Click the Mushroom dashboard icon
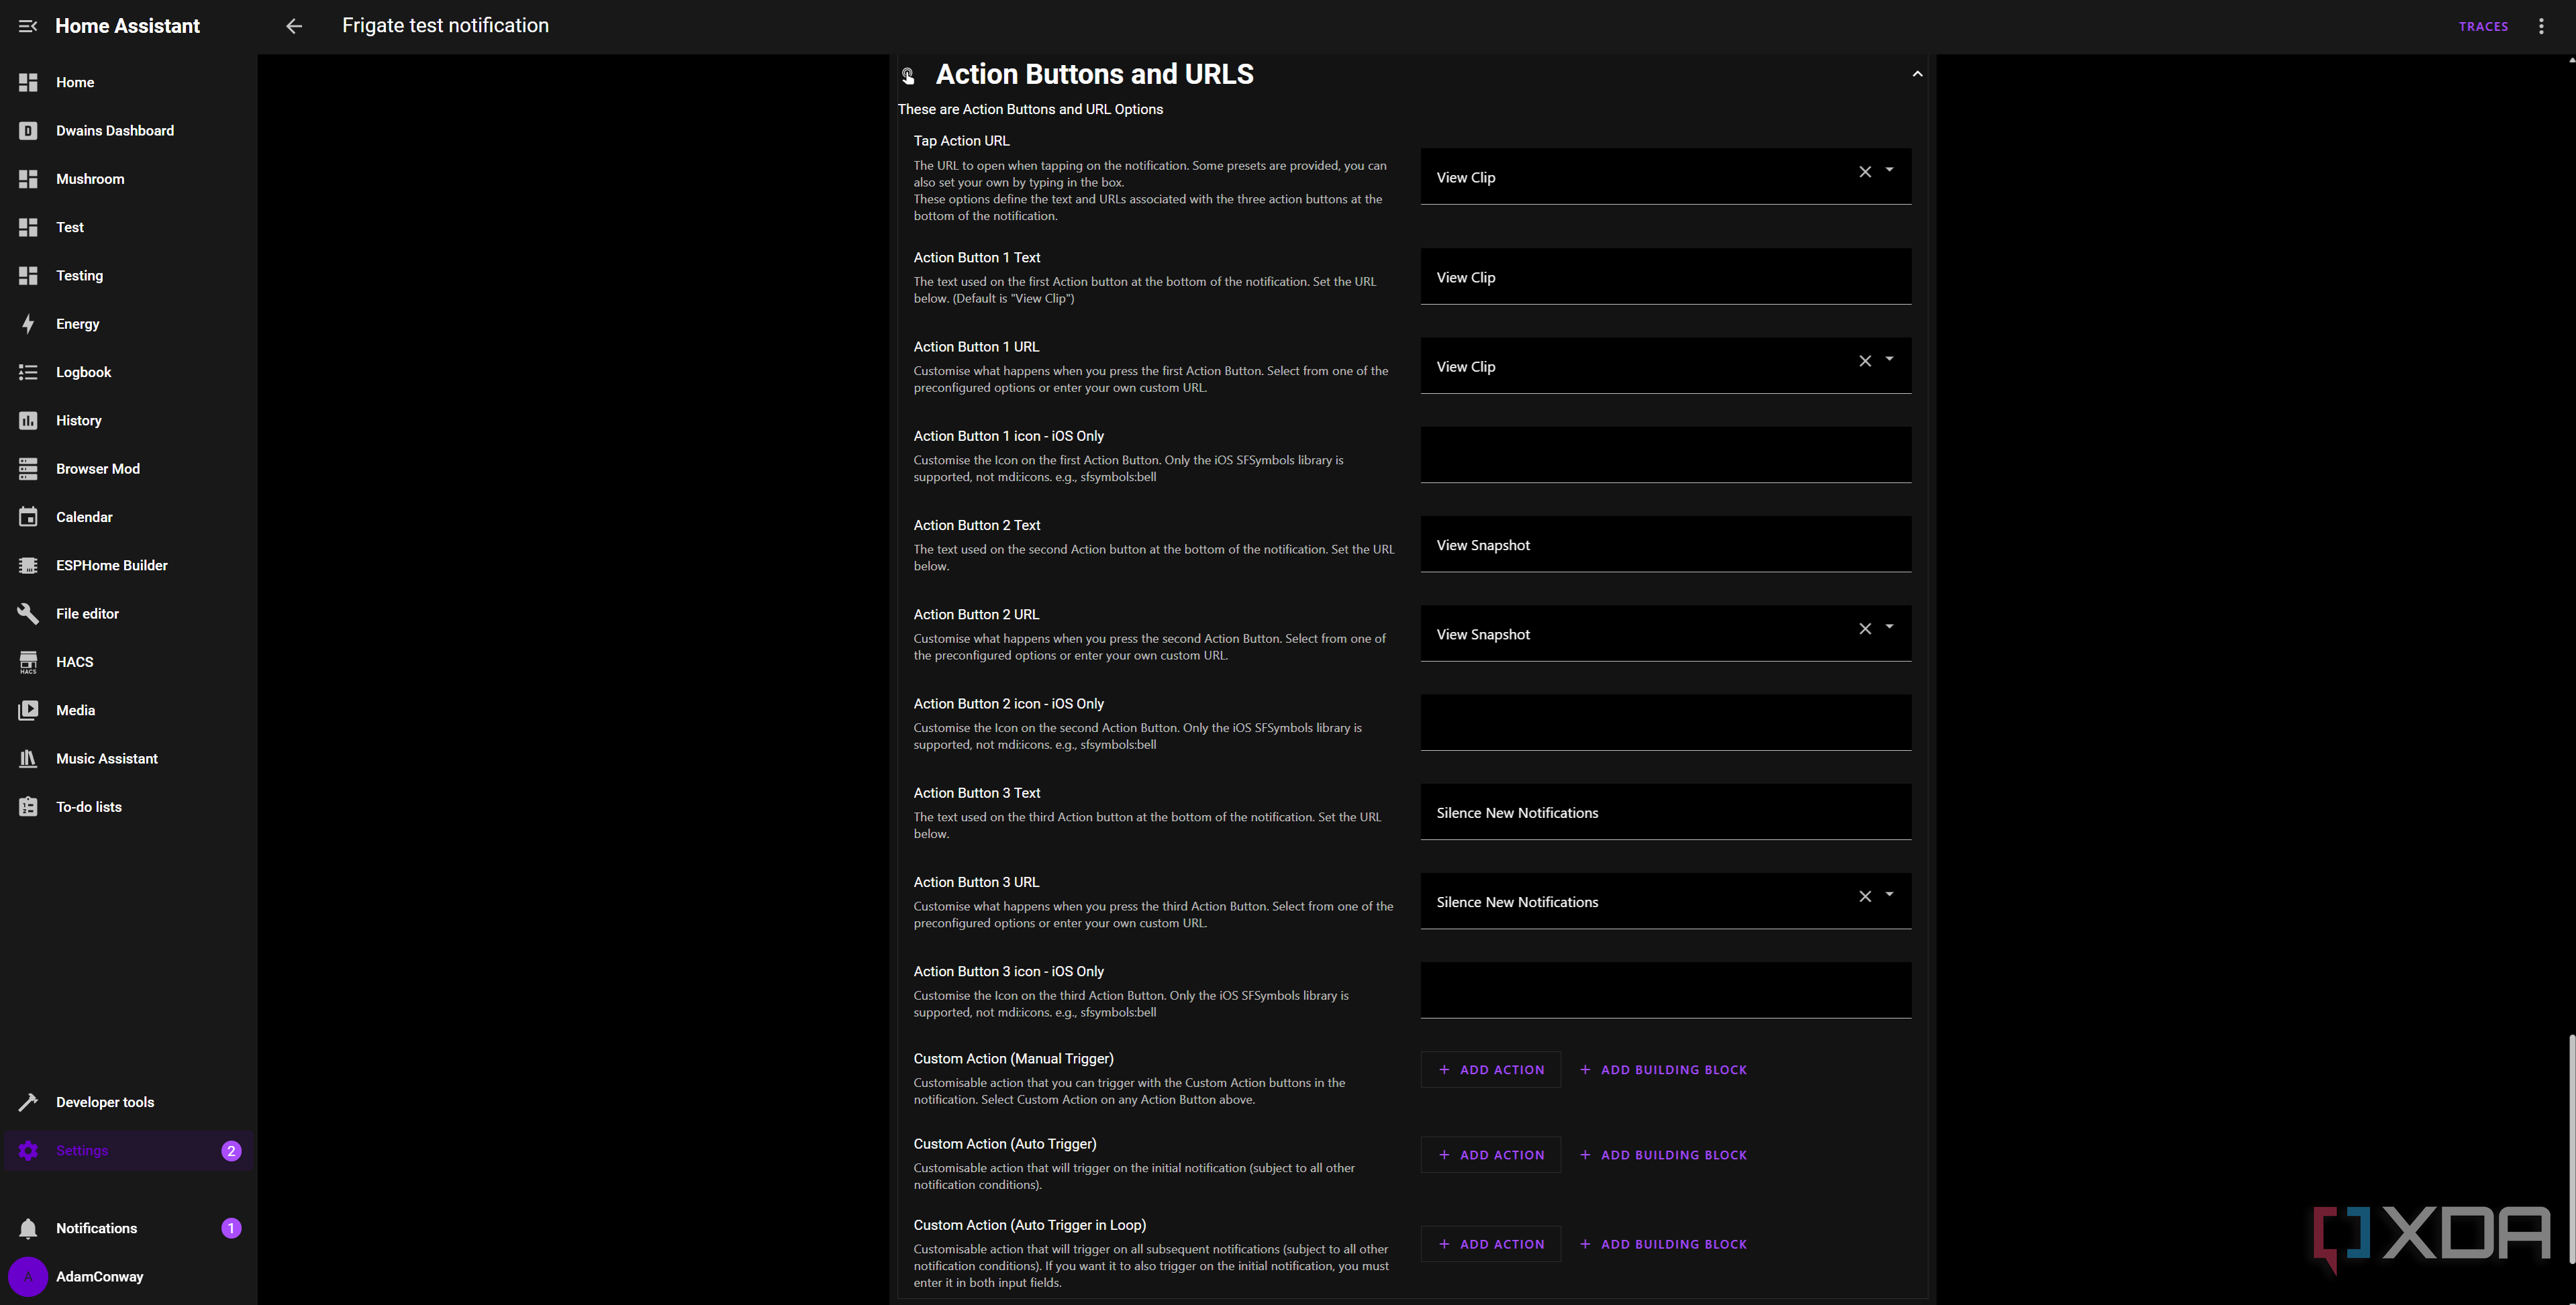Image resolution: width=2576 pixels, height=1305 pixels. [x=28, y=179]
